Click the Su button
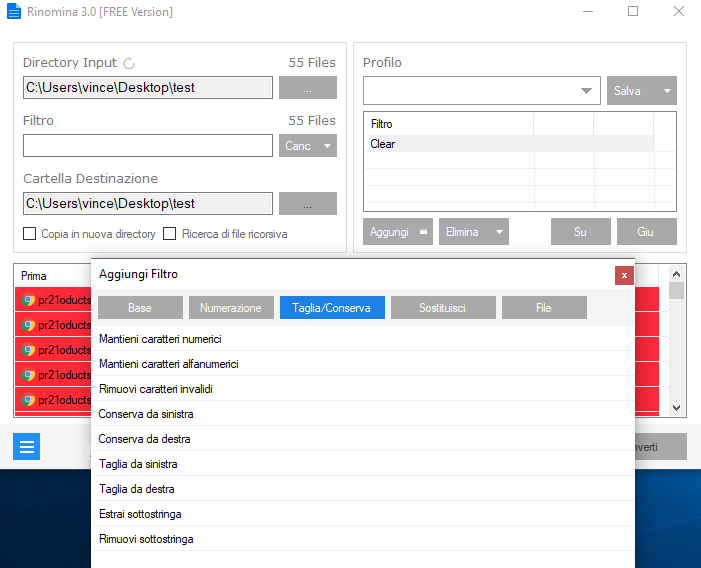The height and width of the screenshot is (568, 701). 580,232
